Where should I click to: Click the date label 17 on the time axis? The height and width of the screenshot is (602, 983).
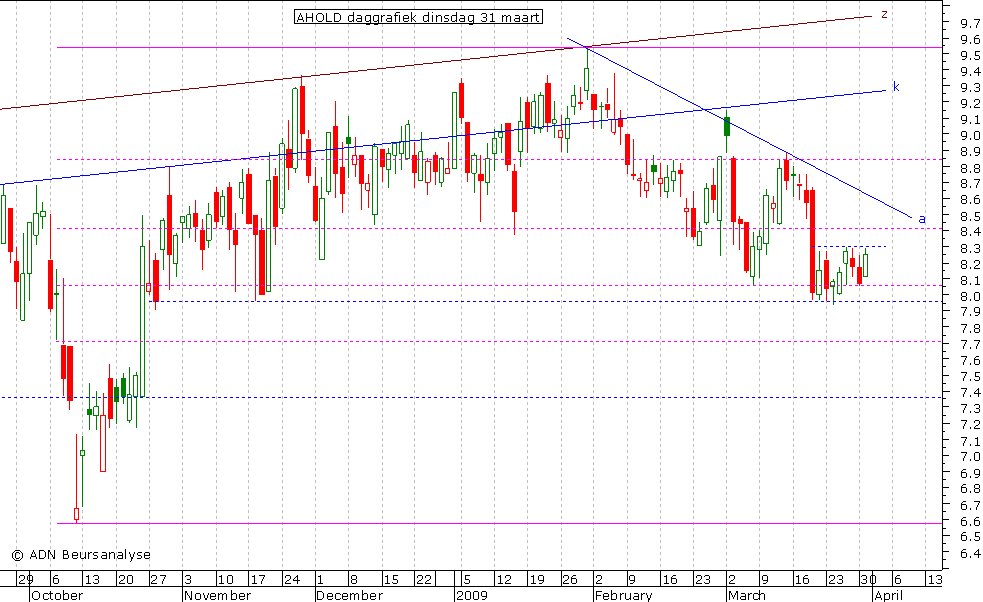258,579
